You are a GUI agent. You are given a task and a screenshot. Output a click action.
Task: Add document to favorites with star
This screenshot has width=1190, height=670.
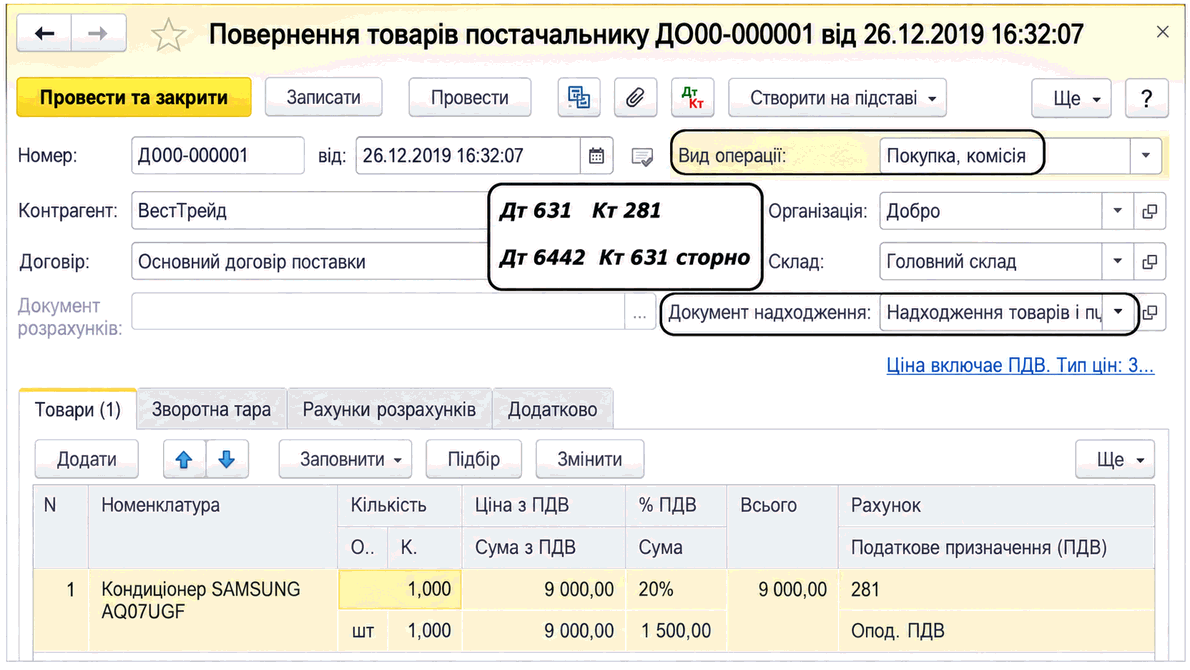(168, 35)
